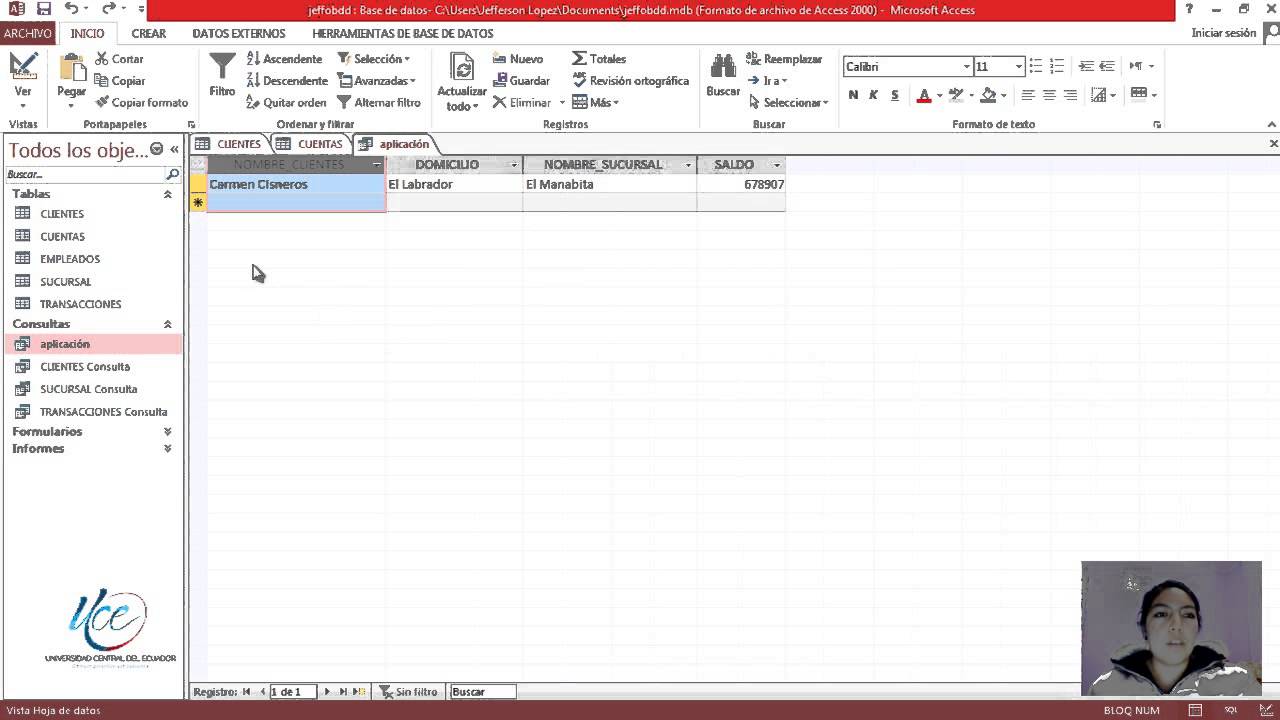Screen dimensions: 1280x720
Task: Open the Calibri font name dropdown
Action: [967, 67]
